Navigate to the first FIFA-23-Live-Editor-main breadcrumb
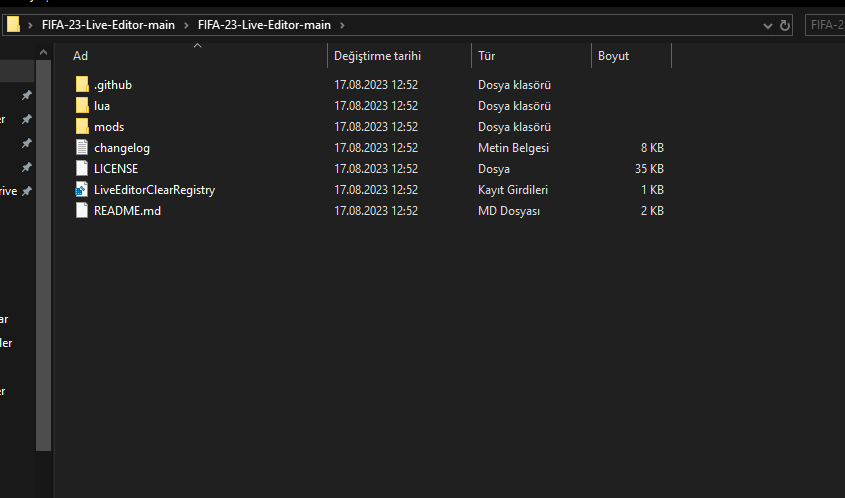Screen dimensions: 845x498 click(x=108, y=25)
